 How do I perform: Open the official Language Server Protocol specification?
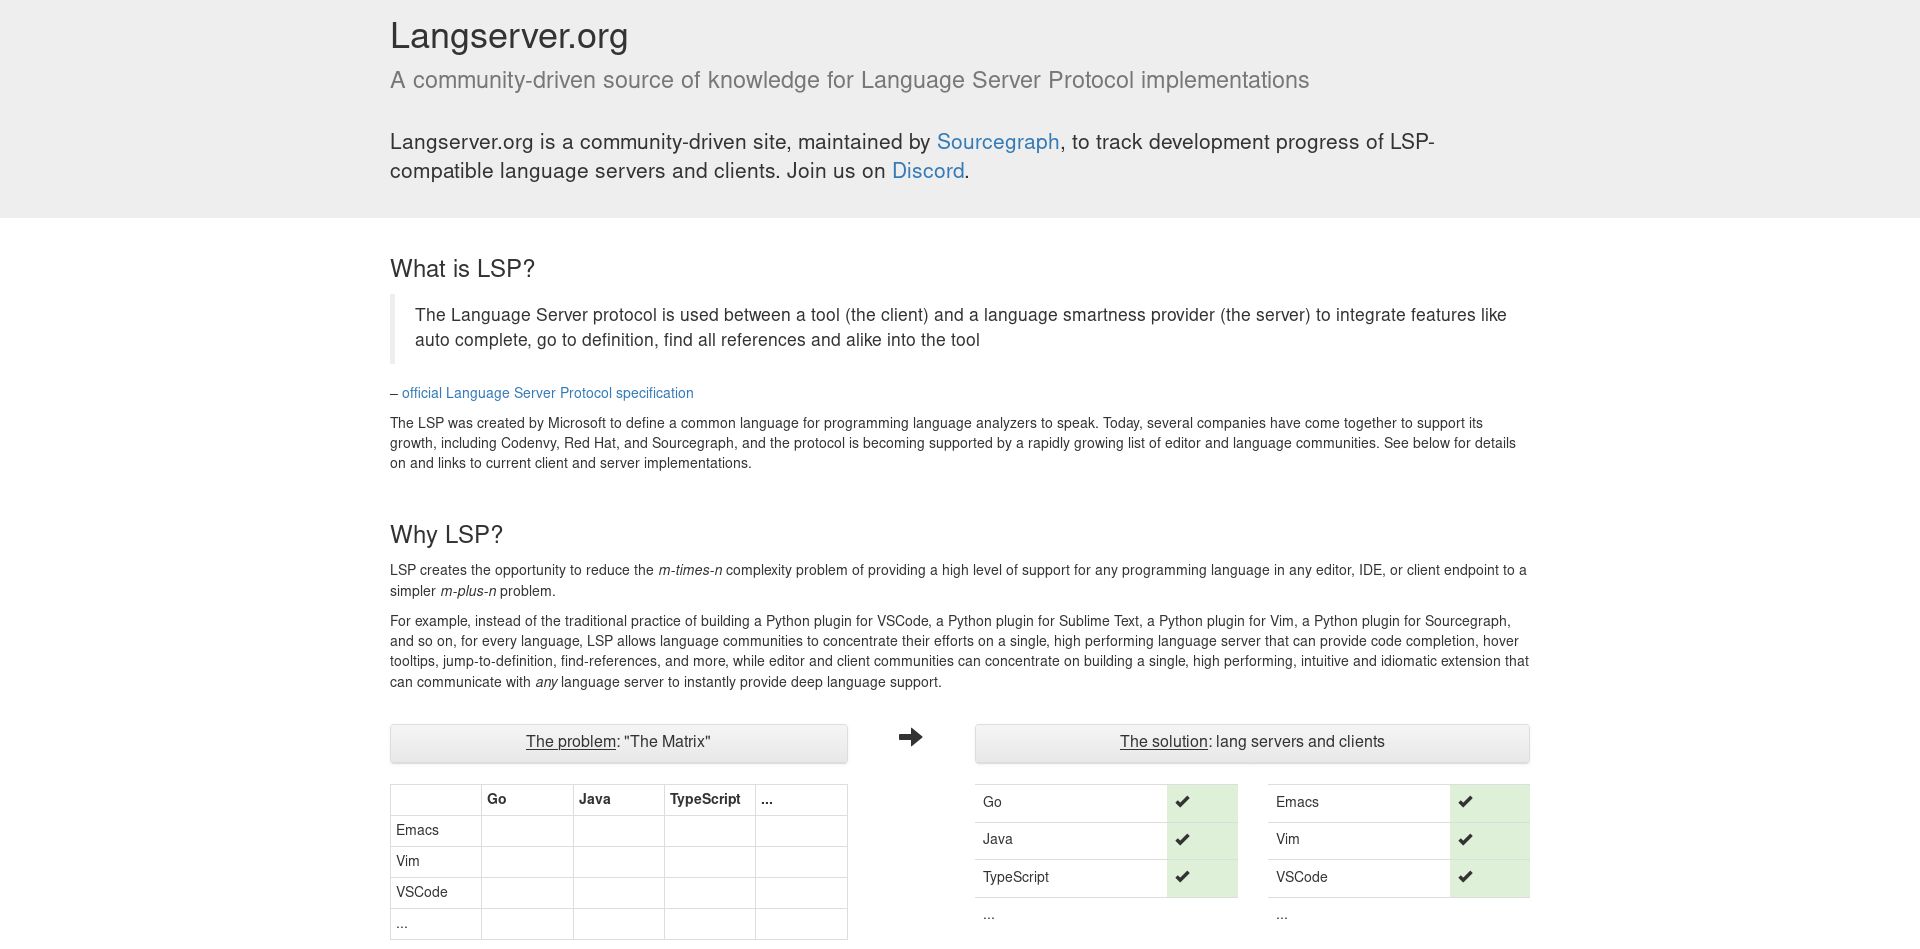[x=548, y=393]
